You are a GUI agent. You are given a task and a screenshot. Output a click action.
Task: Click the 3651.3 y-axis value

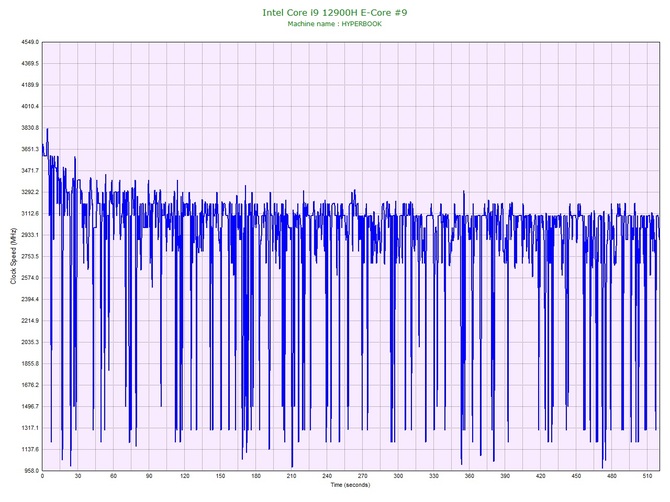[x=30, y=149]
